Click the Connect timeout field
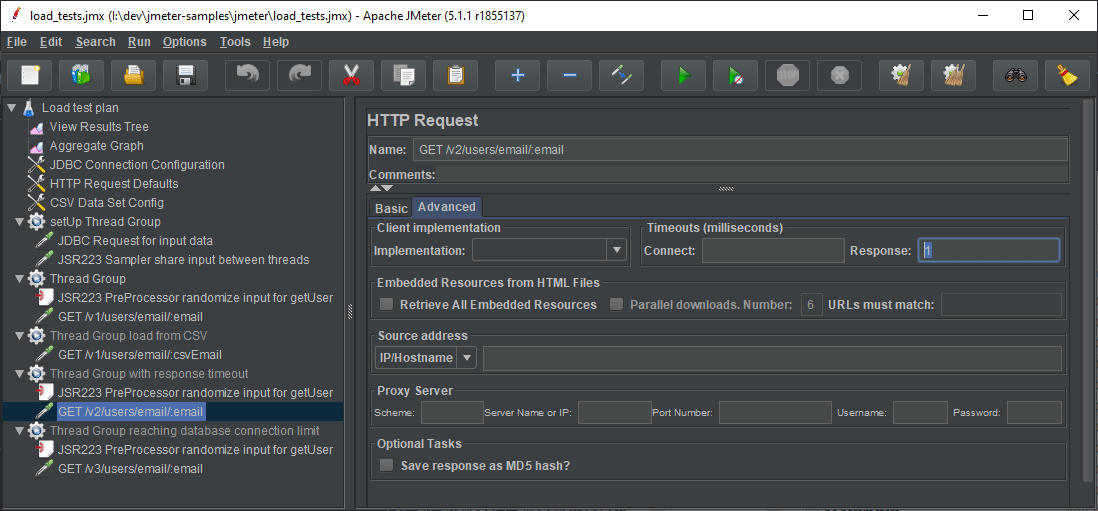Screen dimensions: 1098x511 pos(773,251)
